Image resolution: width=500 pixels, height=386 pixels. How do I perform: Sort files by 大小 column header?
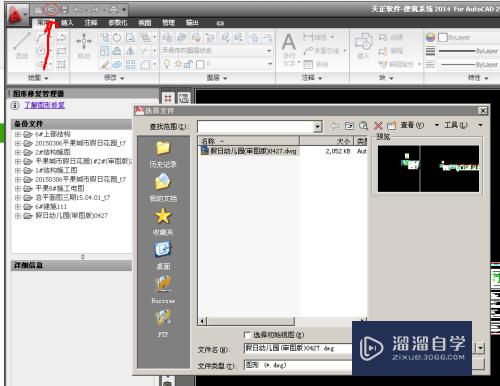pos(326,141)
